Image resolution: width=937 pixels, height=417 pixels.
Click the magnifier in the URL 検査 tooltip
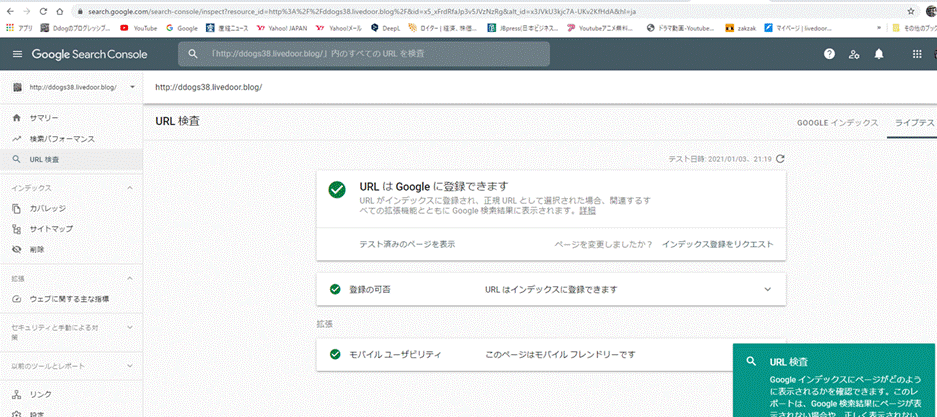pos(750,361)
